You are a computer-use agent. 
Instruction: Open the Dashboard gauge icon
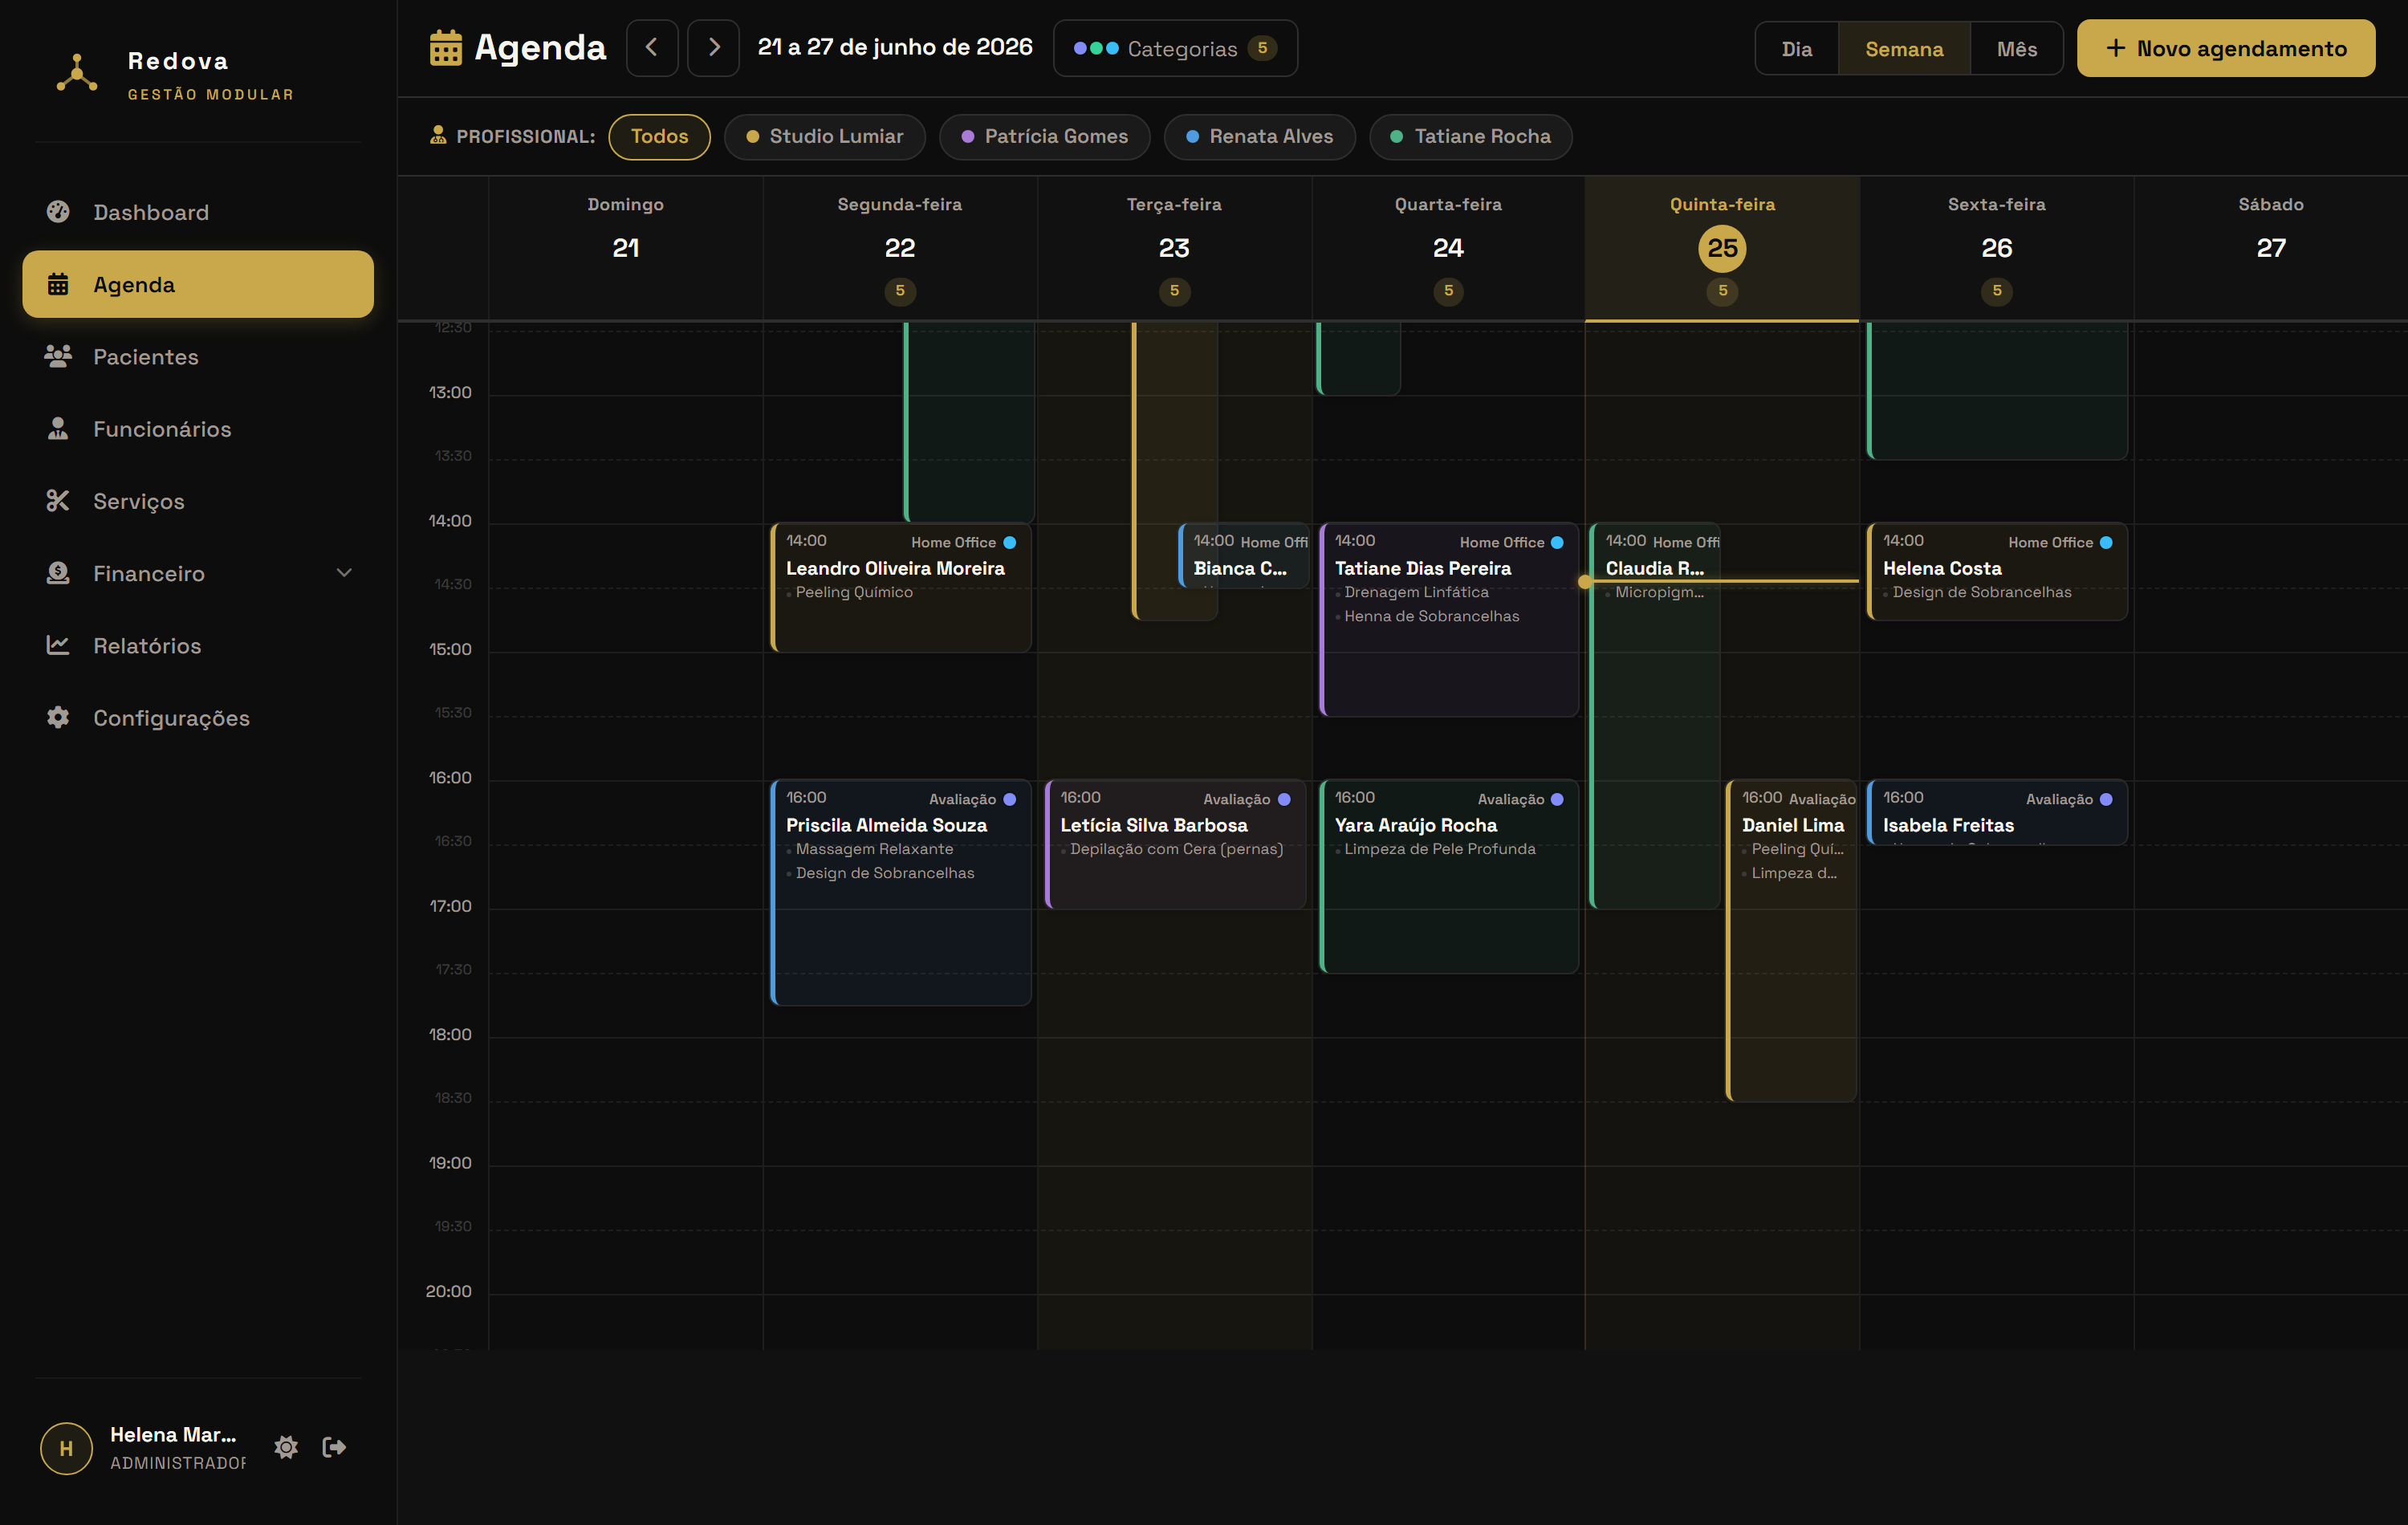[x=58, y=212]
